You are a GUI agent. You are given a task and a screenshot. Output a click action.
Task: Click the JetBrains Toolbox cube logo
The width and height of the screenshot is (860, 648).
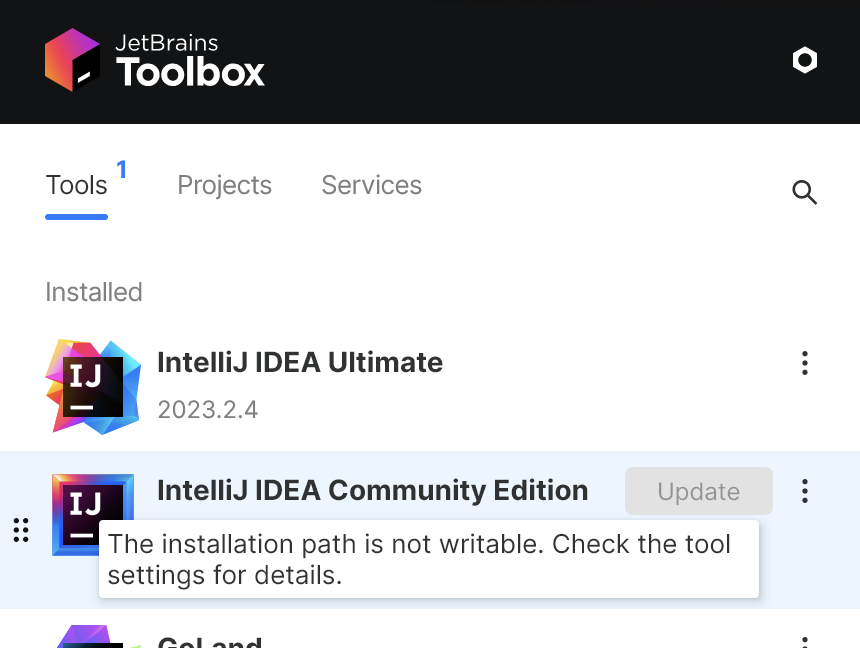pyautogui.click(x=73, y=60)
